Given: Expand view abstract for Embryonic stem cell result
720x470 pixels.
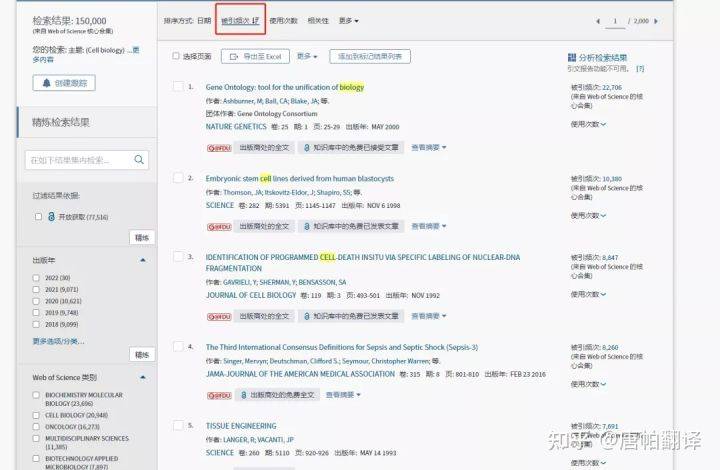Looking at the screenshot, I should coord(428,226).
